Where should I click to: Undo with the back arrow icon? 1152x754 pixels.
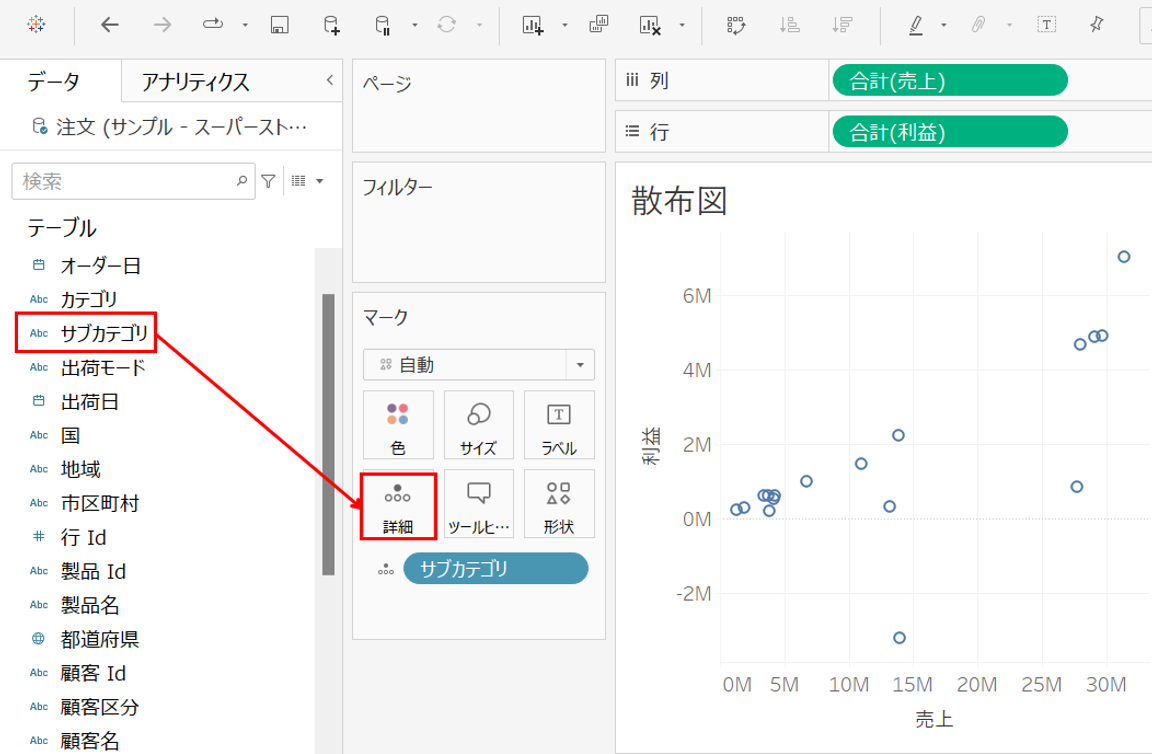(109, 25)
